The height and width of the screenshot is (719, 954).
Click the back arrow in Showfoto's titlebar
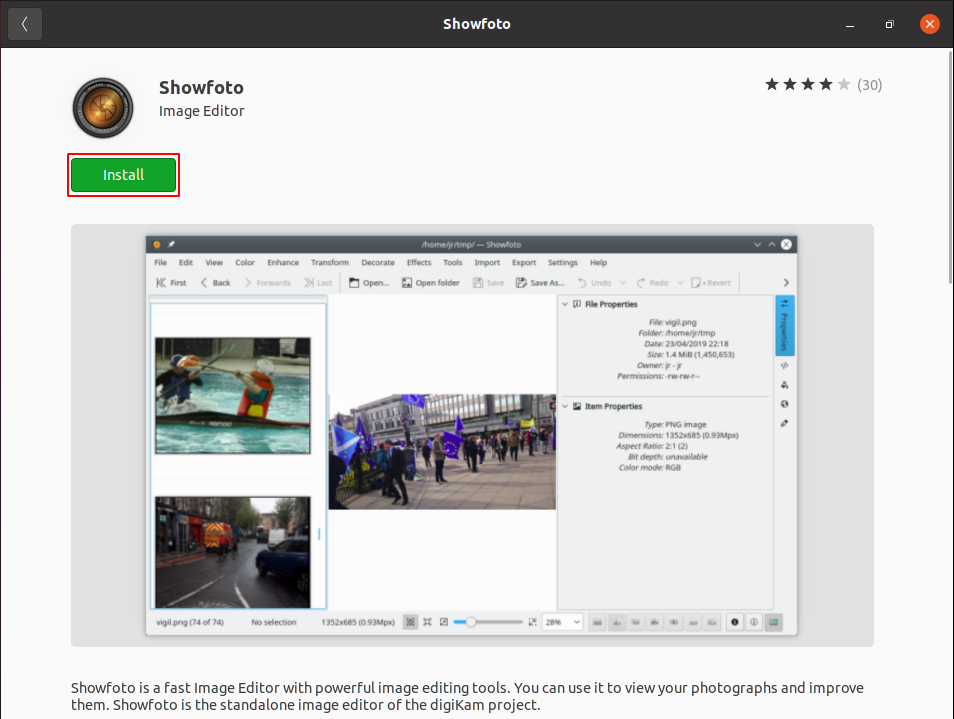click(24, 23)
